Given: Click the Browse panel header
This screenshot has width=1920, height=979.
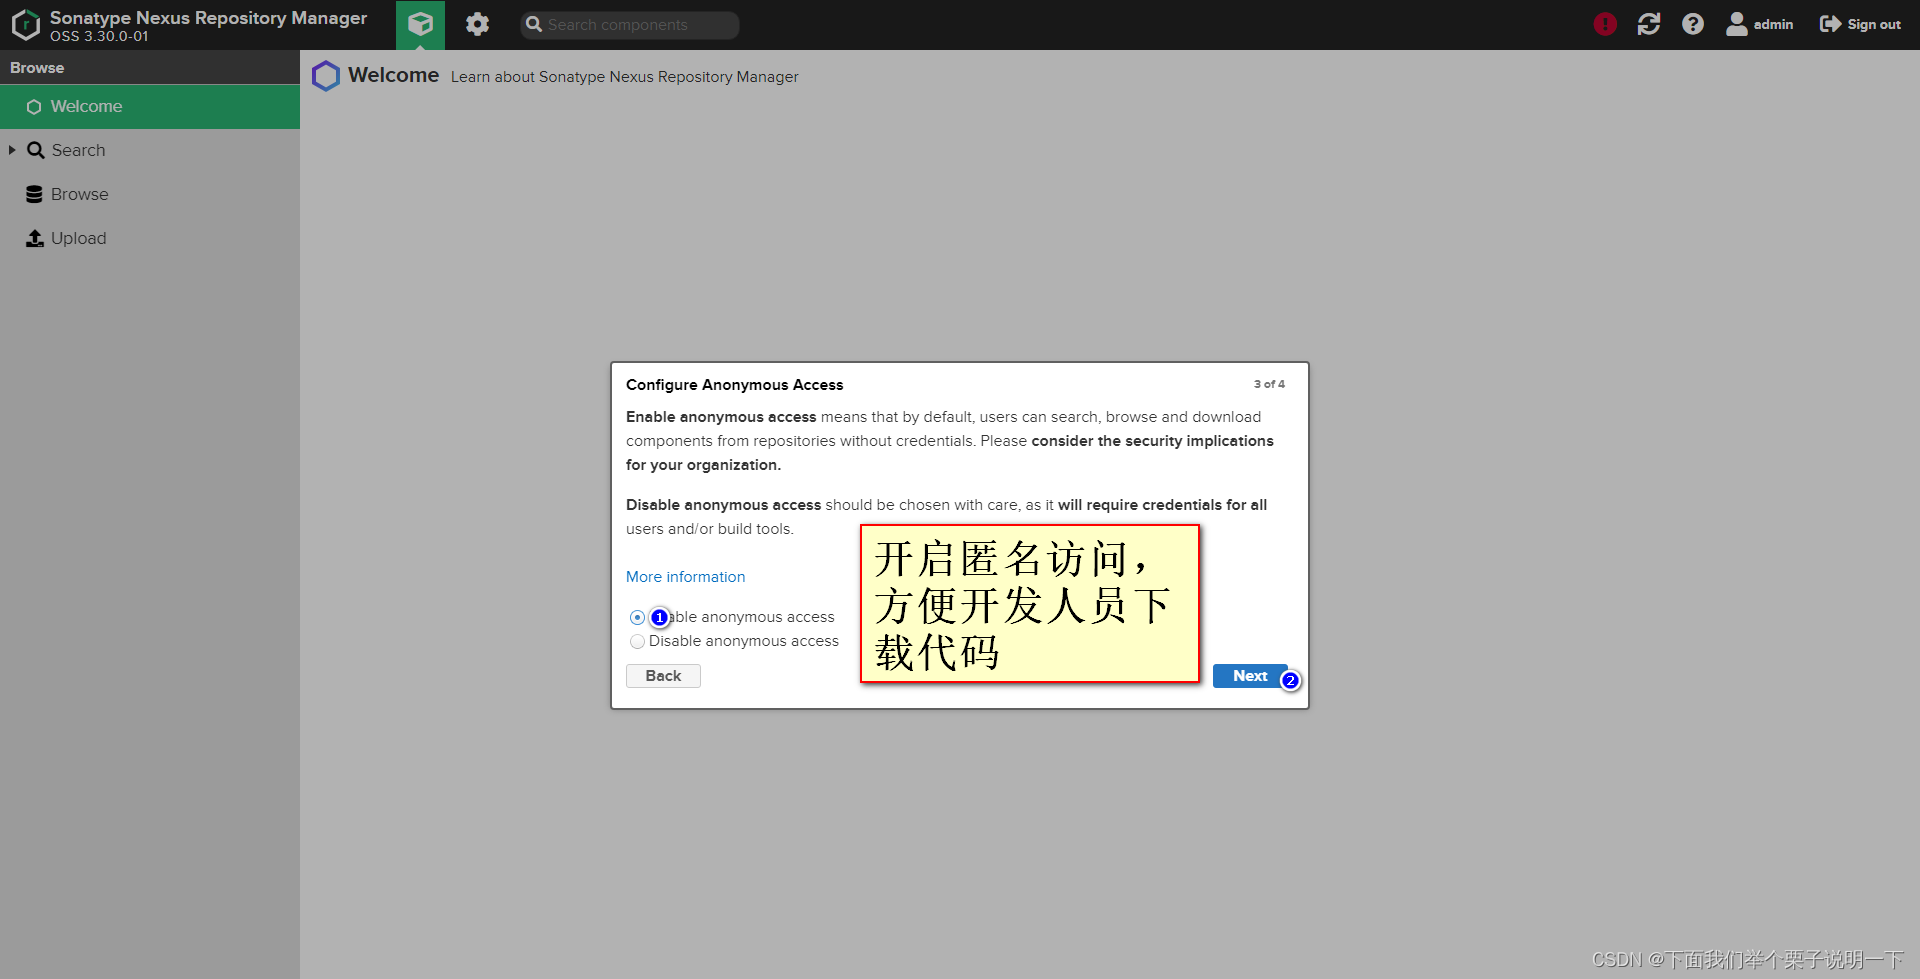Looking at the screenshot, I should pyautogui.click(x=150, y=67).
